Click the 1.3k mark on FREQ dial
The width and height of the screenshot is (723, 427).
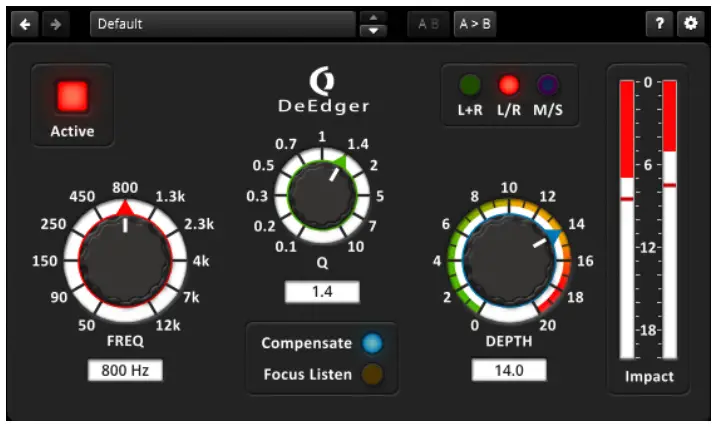(x=170, y=197)
